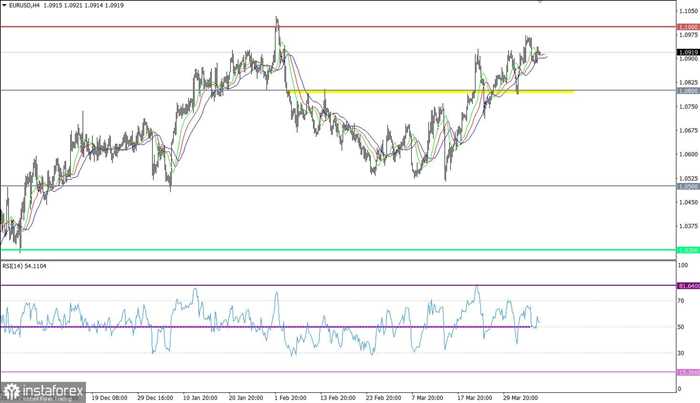Click the 1.0375 price axis label
Screen dimensions: 700x403
688,226
